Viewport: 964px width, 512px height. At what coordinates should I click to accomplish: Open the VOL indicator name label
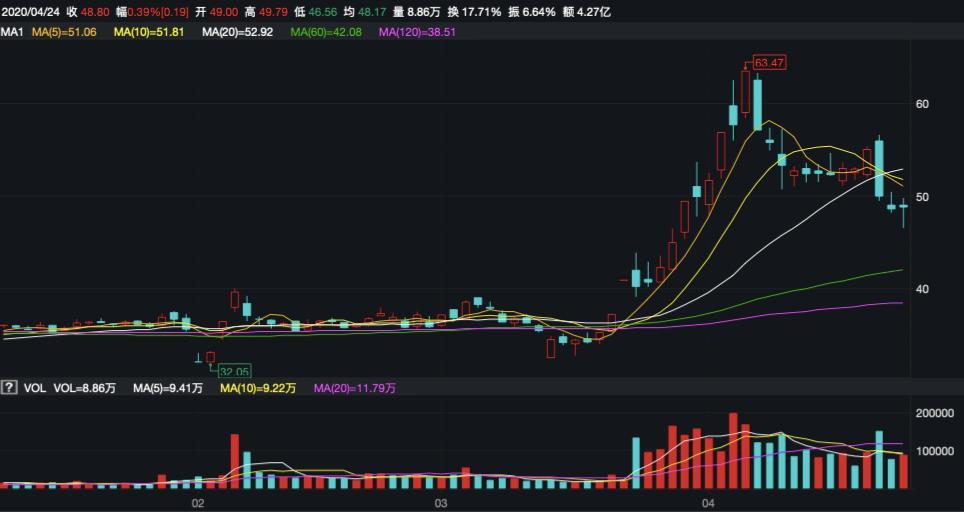point(35,387)
